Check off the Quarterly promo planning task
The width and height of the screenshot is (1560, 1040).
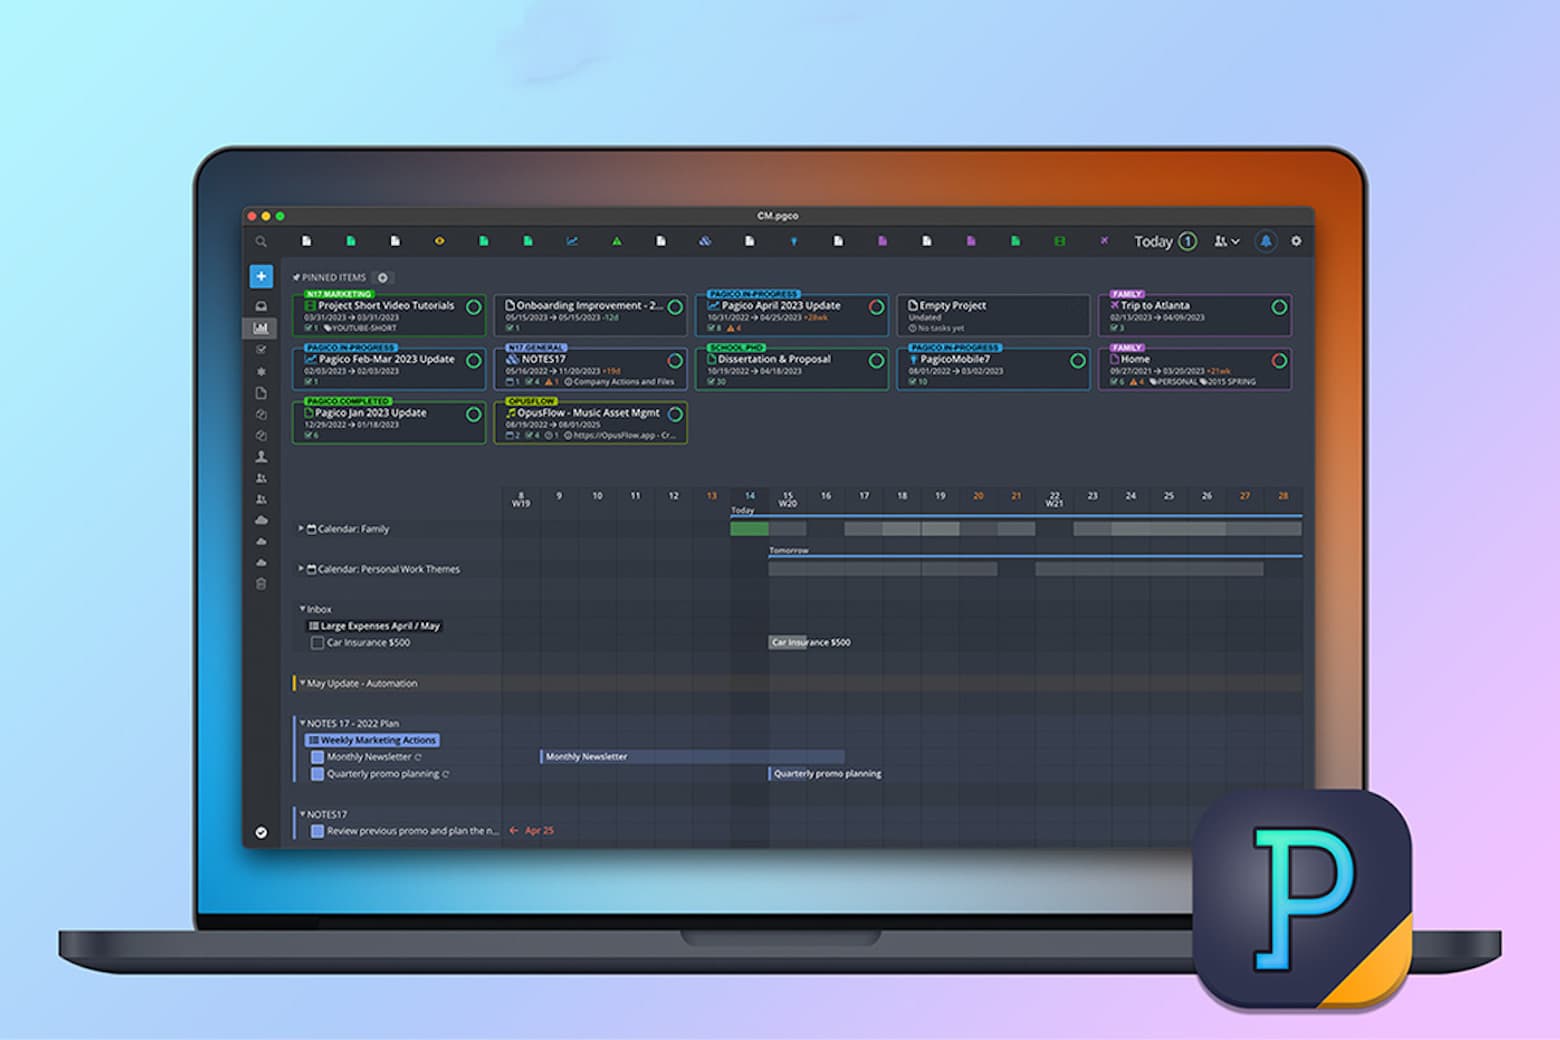point(317,774)
